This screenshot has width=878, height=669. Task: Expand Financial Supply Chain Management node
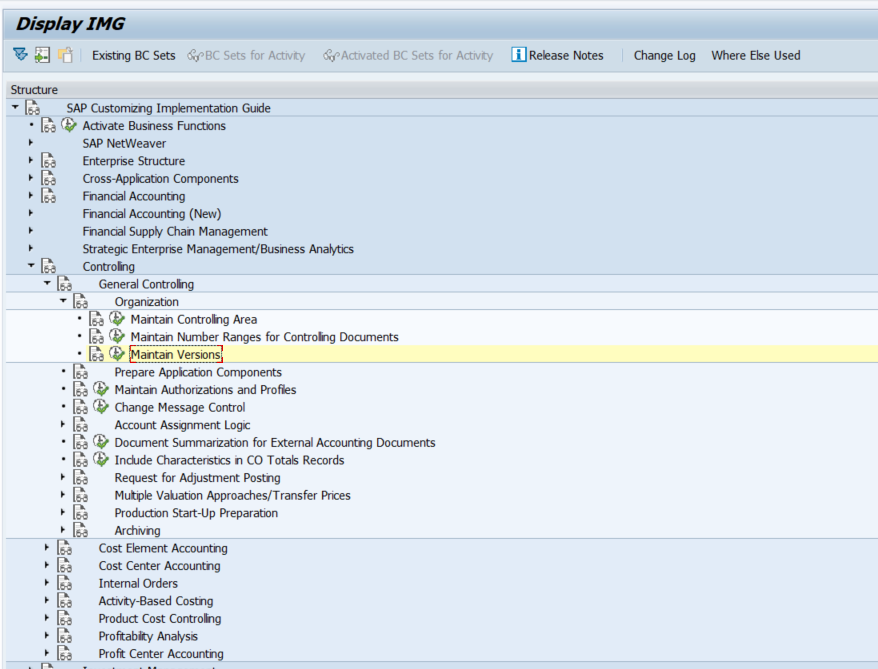31,231
